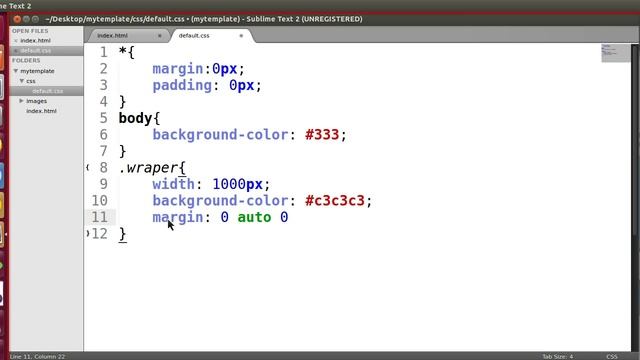Viewport: 640px width, 360px height.
Task: Select default.css under Open Files
Action: click(x=36, y=51)
